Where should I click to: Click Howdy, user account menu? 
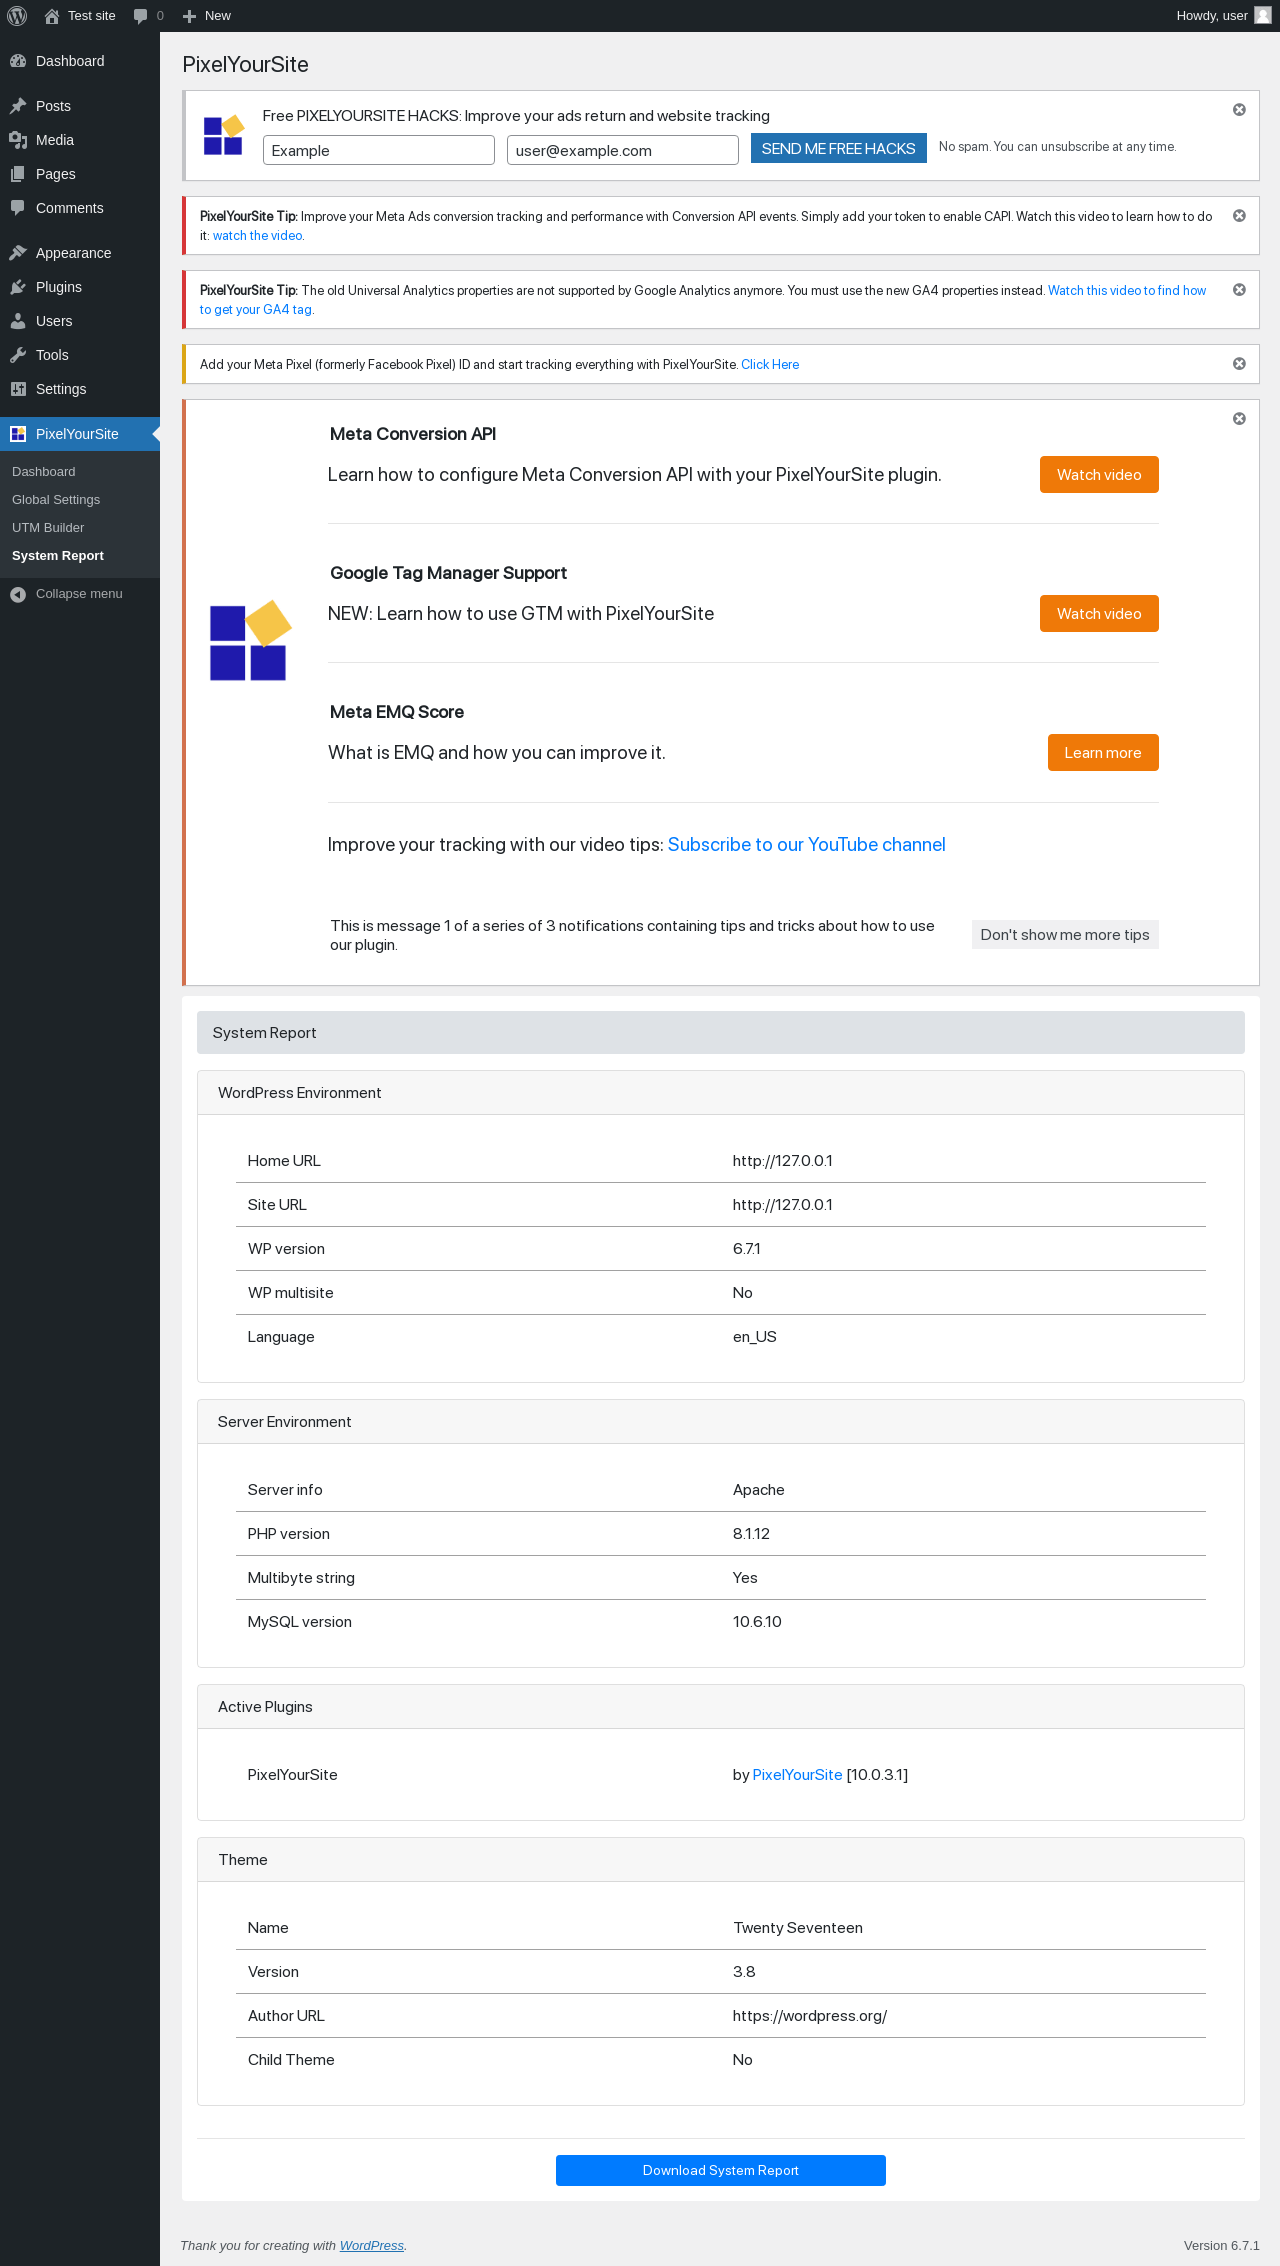[x=1223, y=16]
